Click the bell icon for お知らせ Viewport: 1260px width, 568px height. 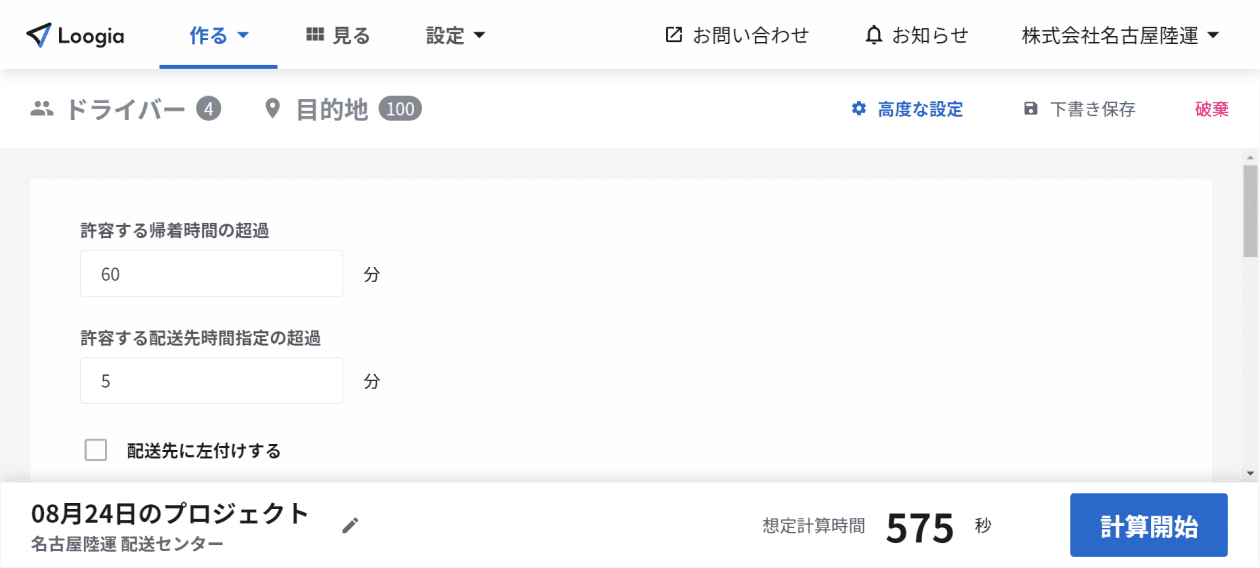(874, 35)
